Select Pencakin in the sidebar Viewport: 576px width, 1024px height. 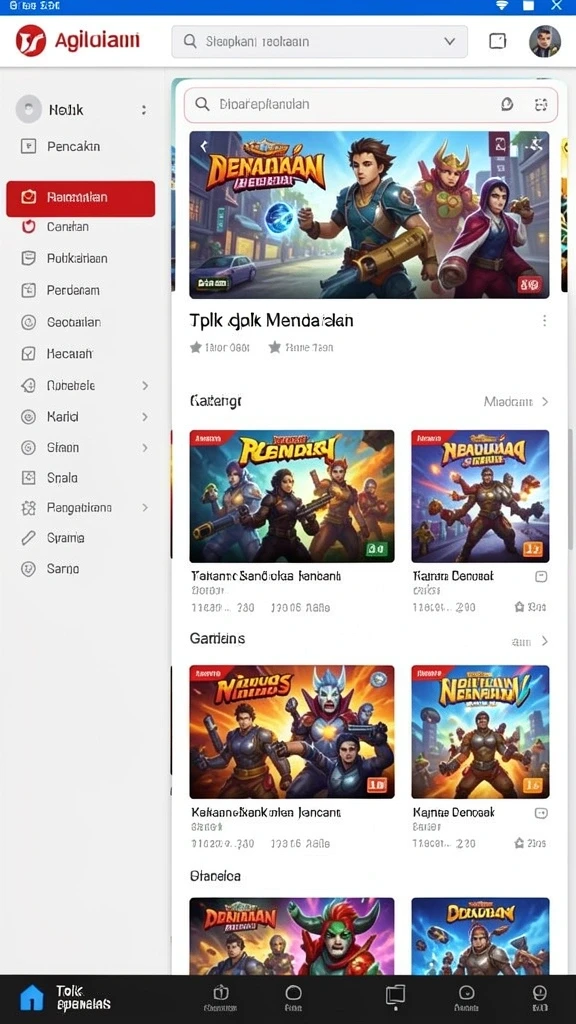73,146
